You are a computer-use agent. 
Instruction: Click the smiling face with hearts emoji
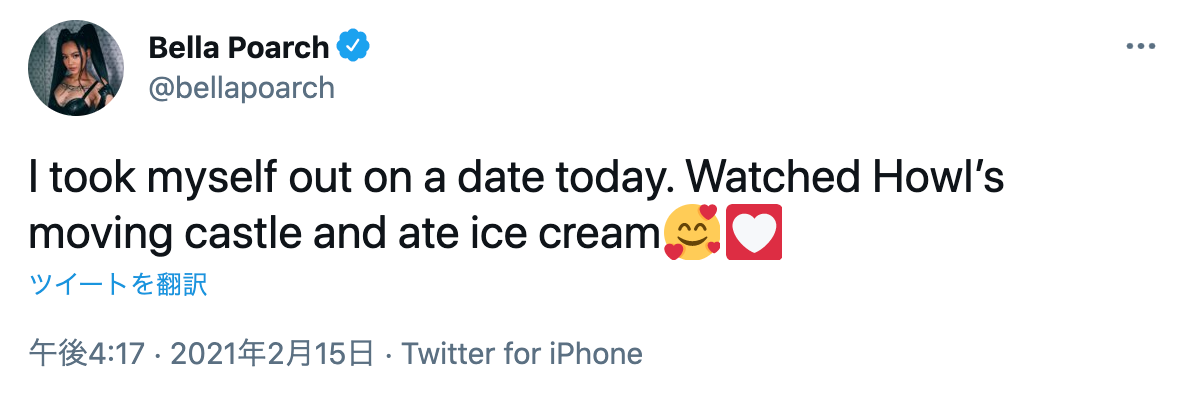(x=693, y=232)
